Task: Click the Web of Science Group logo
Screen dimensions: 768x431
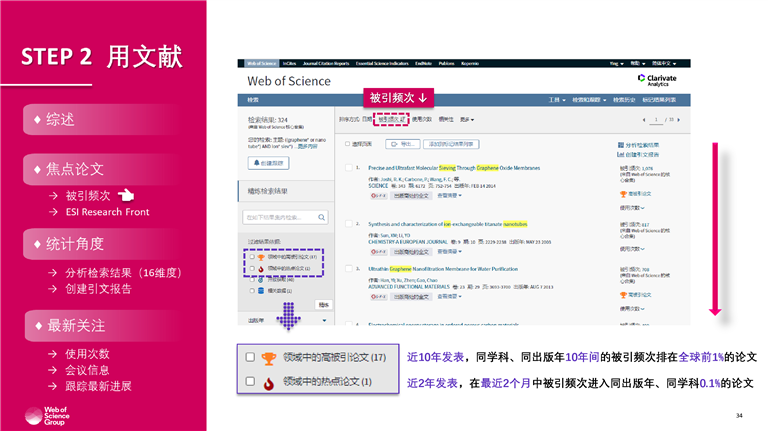Action: click(x=48, y=416)
